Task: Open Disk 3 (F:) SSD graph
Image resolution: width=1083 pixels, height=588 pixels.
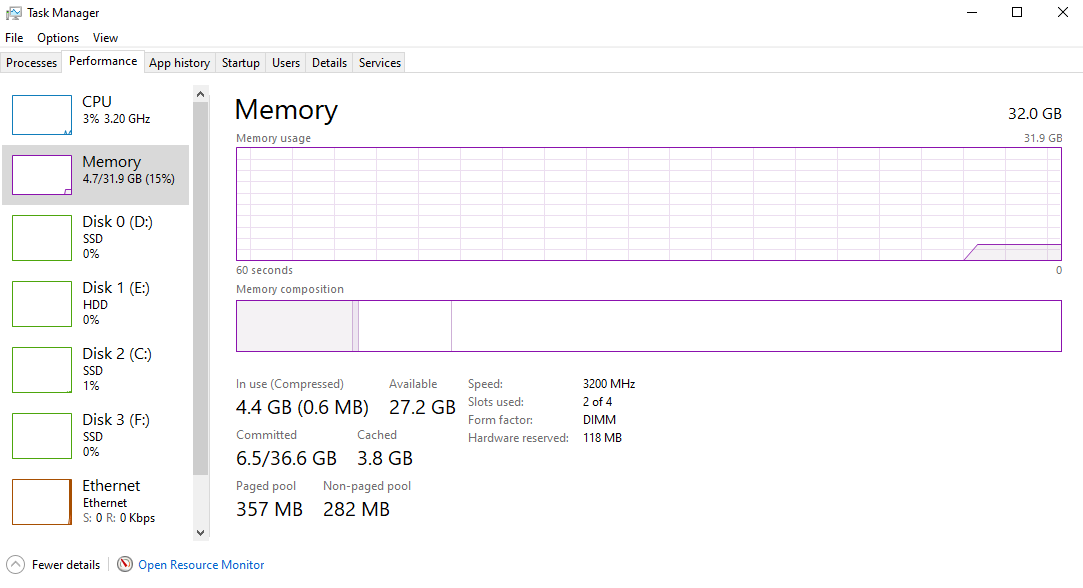Action: pyautogui.click(x=42, y=435)
